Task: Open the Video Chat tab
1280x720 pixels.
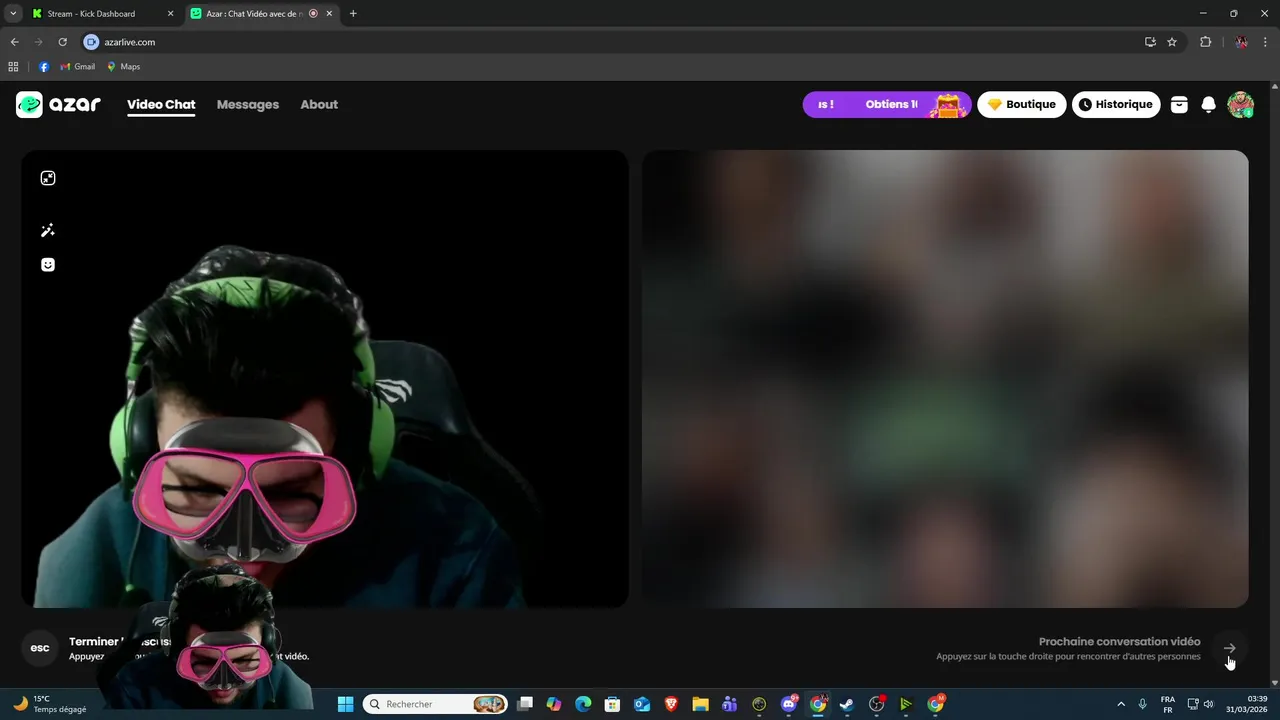Action: click(161, 104)
